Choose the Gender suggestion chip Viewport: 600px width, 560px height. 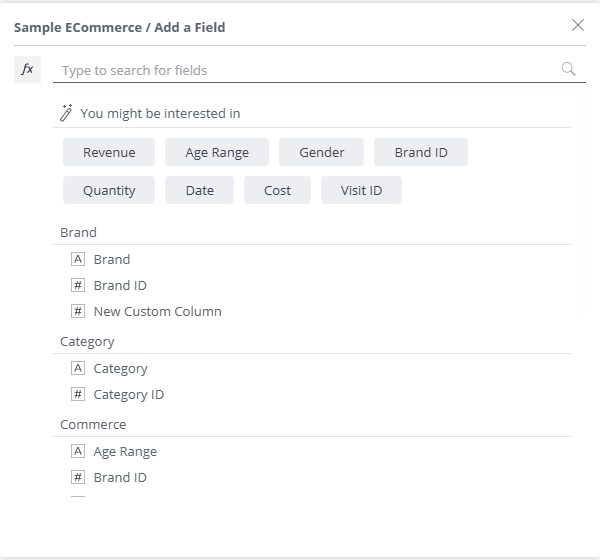(321, 152)
